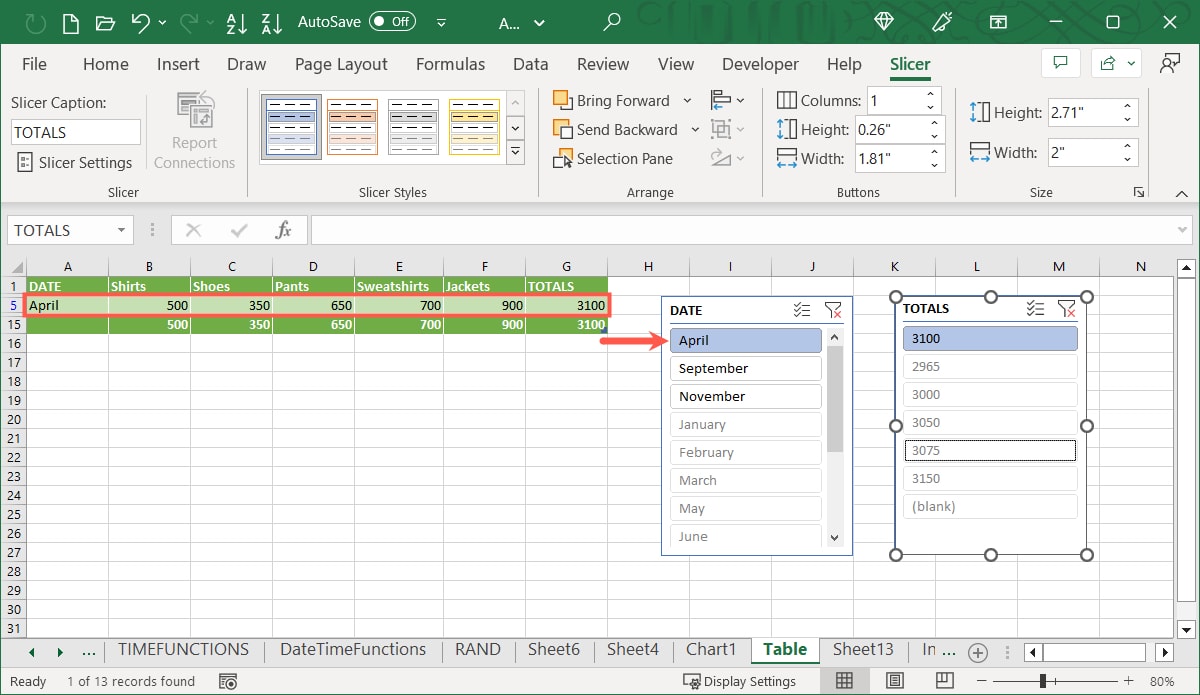1200x695 pixels.
Task: Expand the Slicer Styles gallery
Action: point(515,152)
